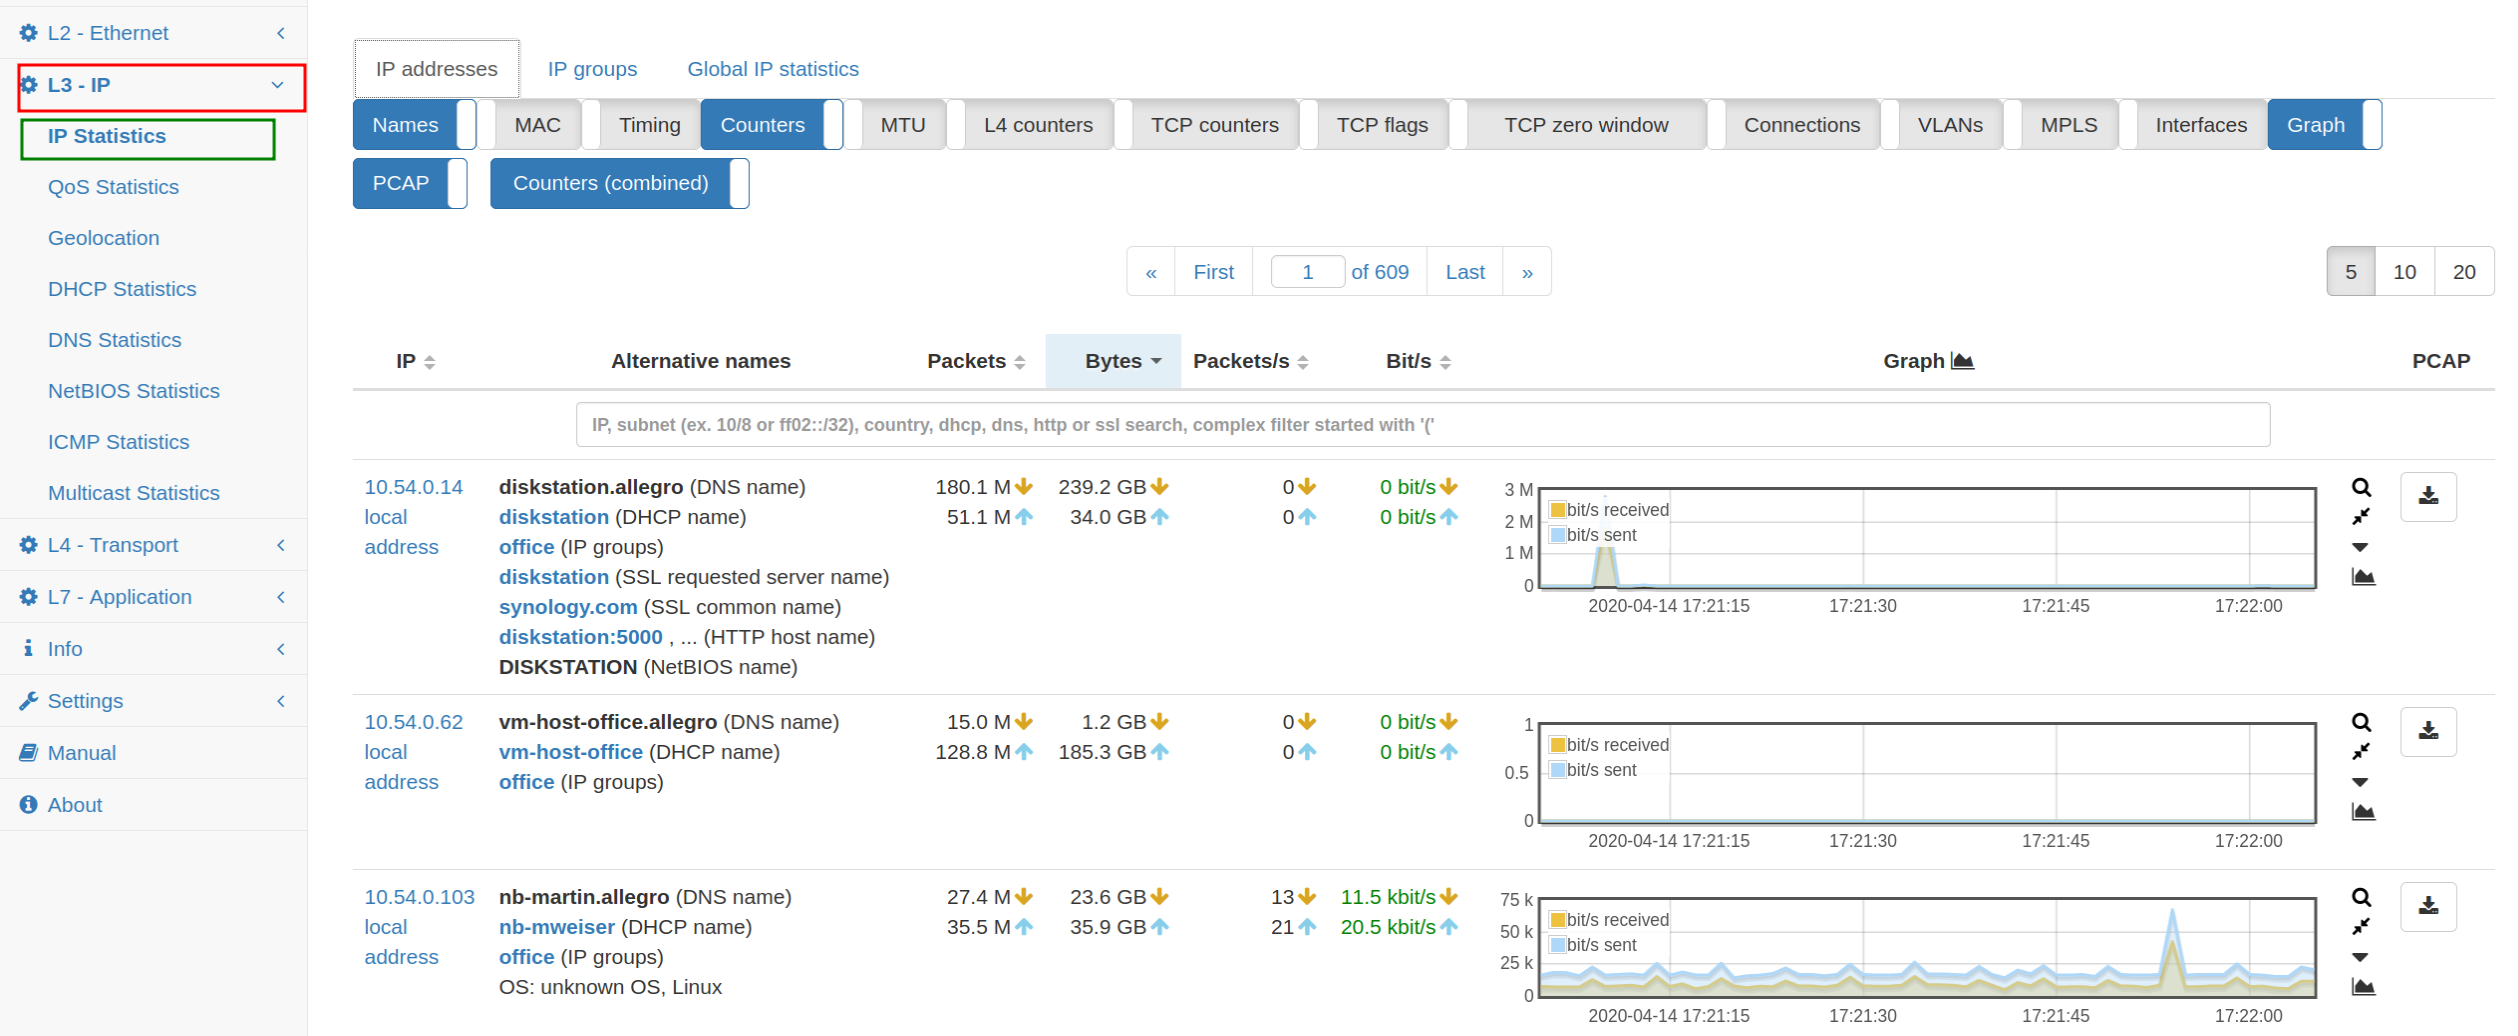The image size is (2518, 1036).
Task: Download PCAP for 10.54.0.103
Action: 2428,907
